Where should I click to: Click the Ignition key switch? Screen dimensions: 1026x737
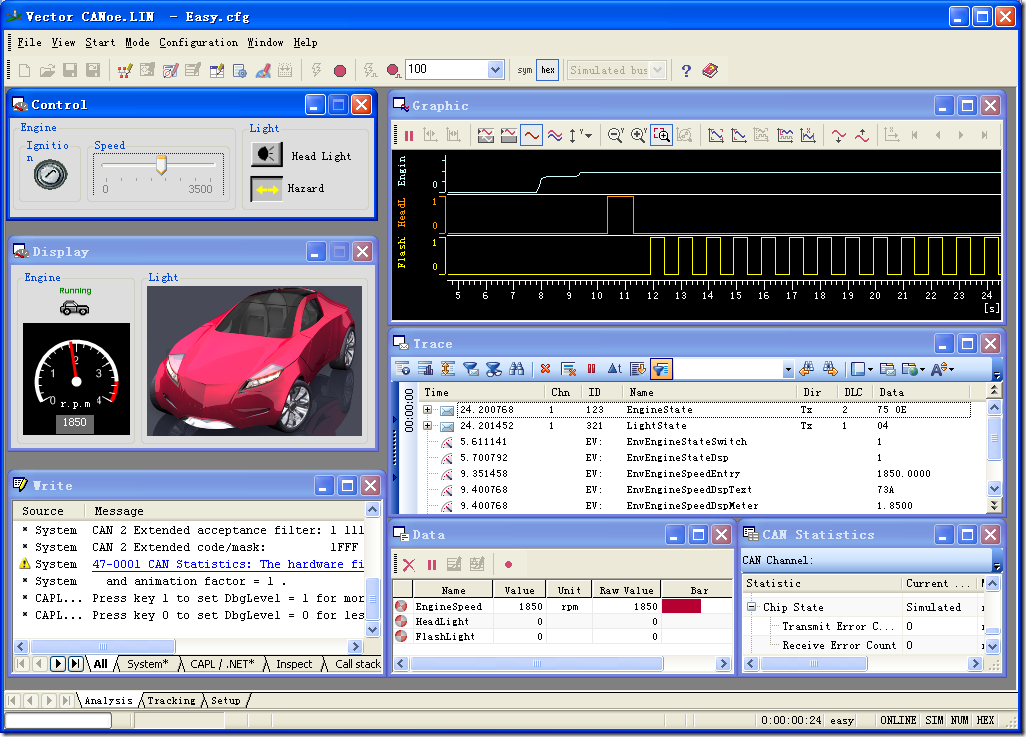pos(50,176)
